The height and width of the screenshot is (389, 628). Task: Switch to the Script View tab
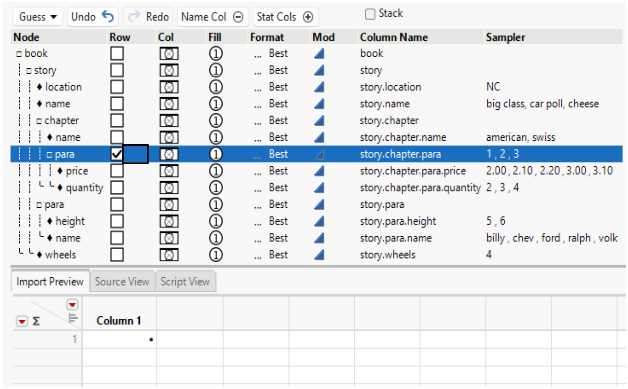tap(185, 282)
